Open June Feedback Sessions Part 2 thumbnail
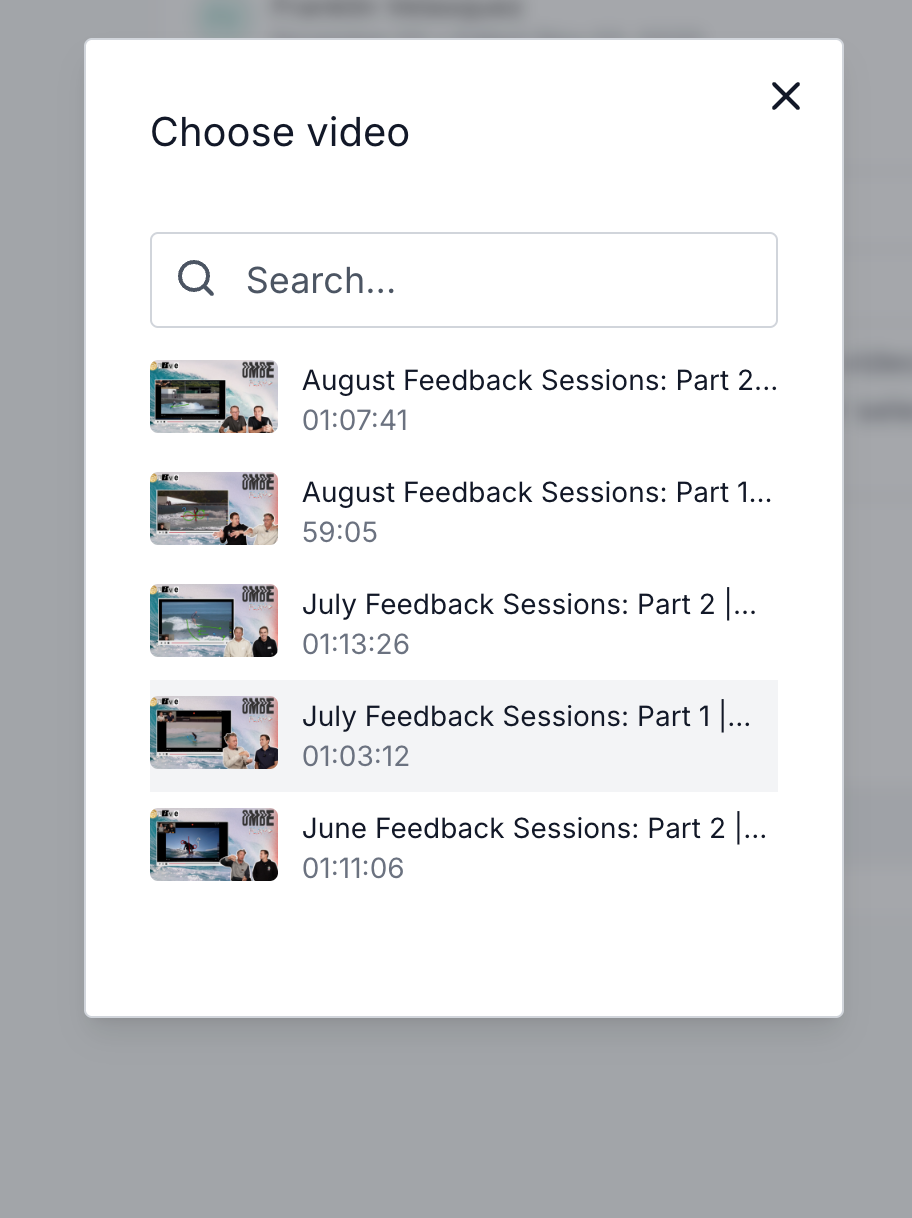Image resolution: width=912 pixels, height=1218 pixels. [x=214, y=845]
